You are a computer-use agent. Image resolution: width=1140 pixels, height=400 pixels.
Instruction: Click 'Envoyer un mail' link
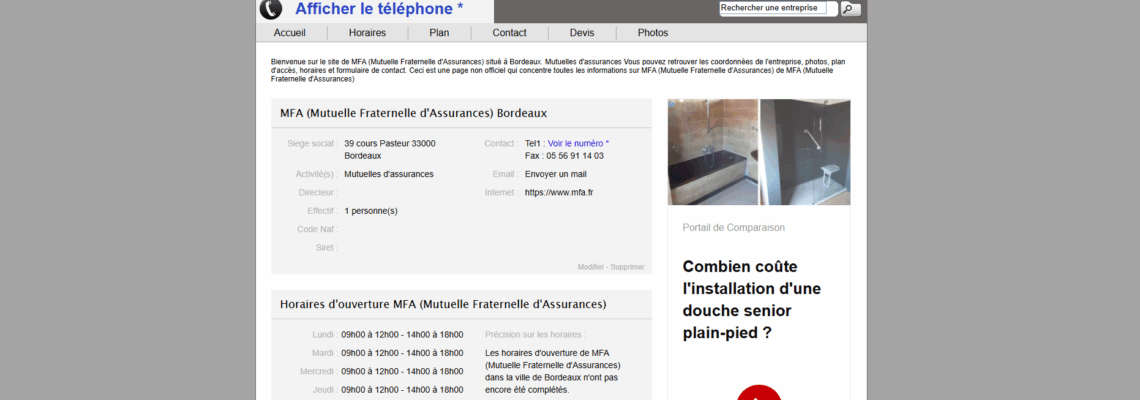[556, 174]
